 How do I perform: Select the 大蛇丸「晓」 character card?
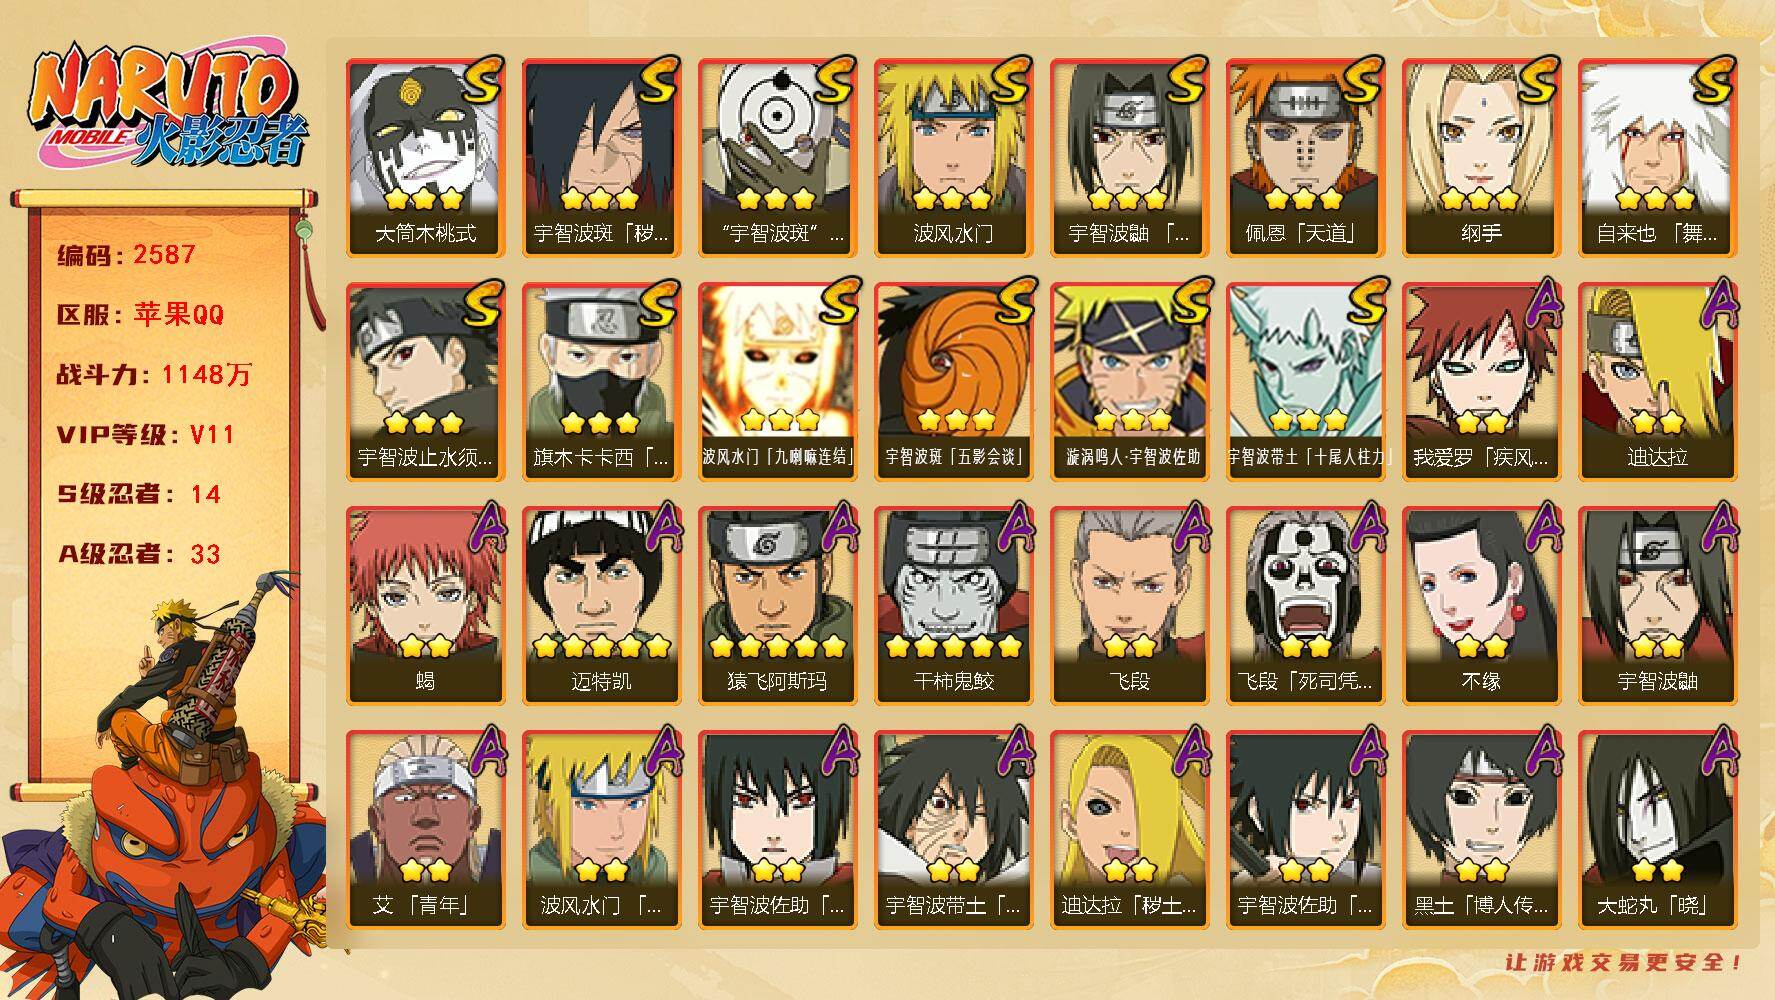(1657, 830)
